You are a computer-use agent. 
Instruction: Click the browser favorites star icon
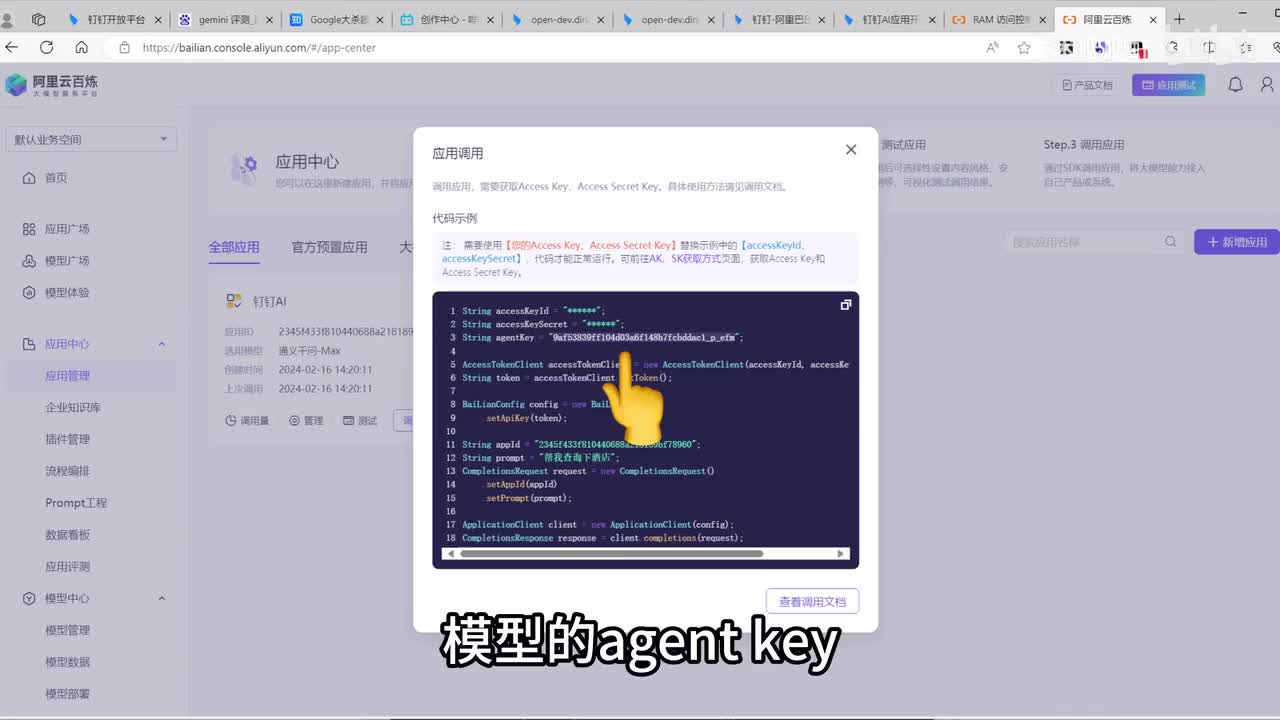tap(1024, 47)
